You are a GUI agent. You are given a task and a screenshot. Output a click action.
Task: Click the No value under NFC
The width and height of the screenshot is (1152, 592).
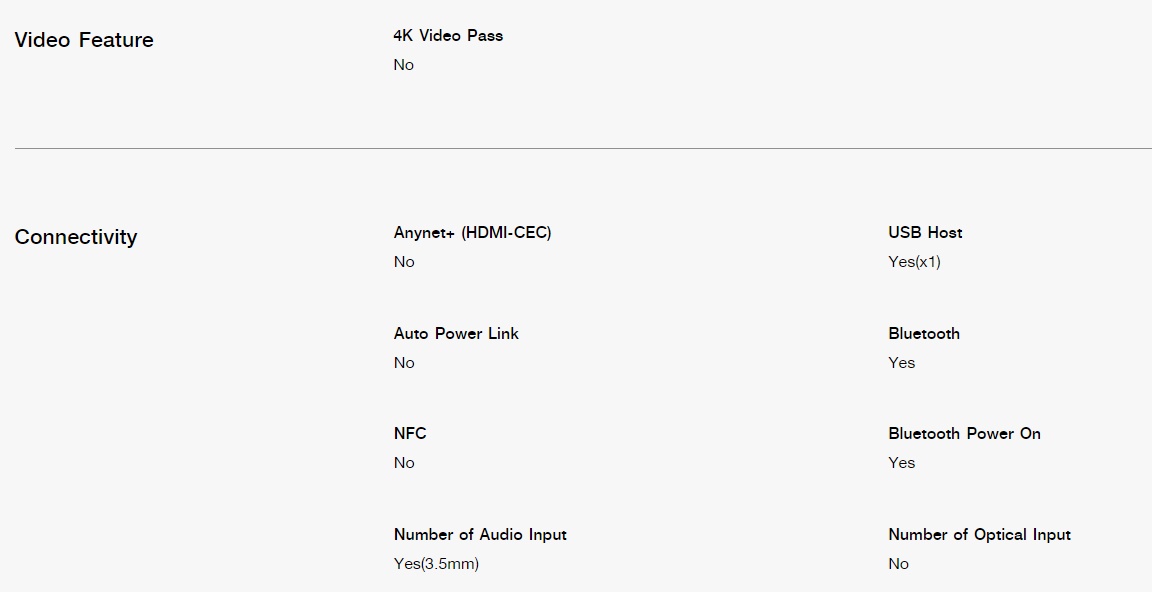(x=403, y=463)
